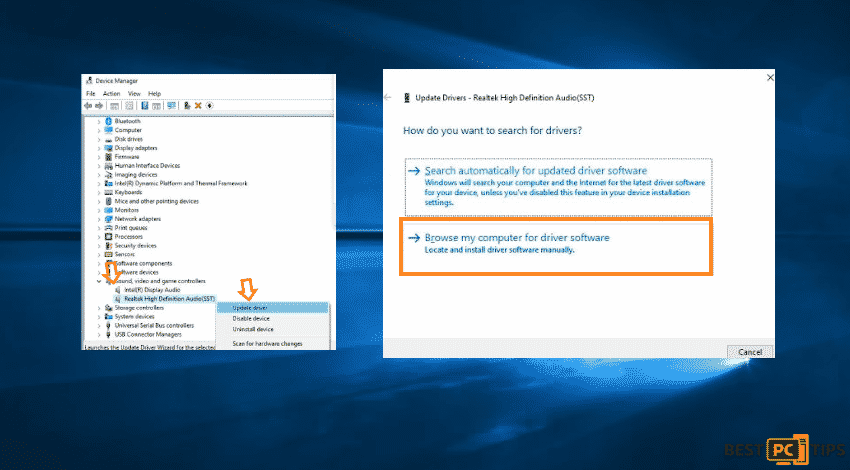Click the Print queues printer icon
This screenshot has width=850, height=470.
pos(108,228)
